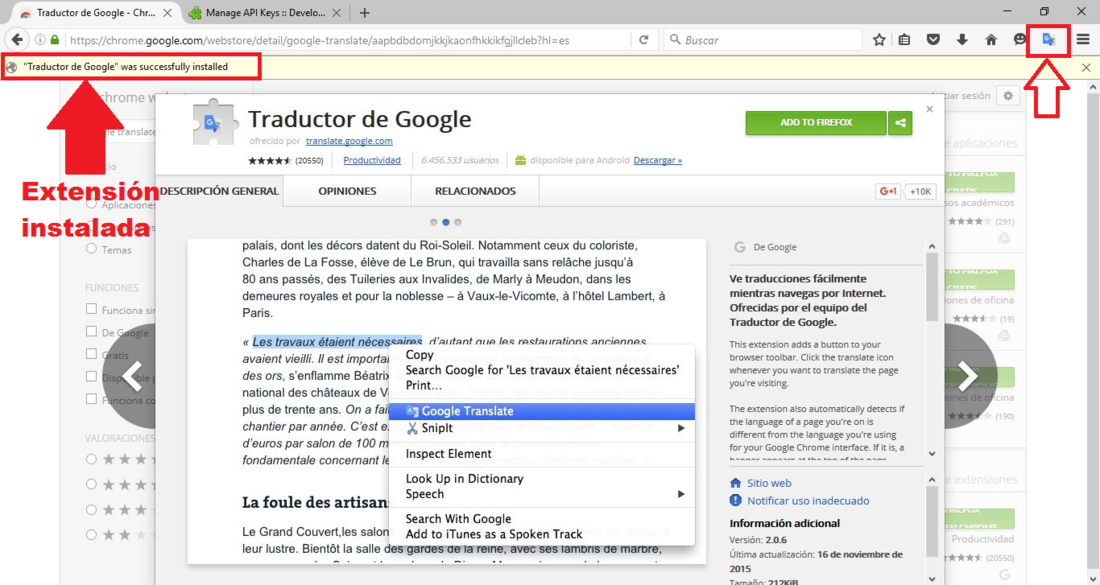
Task: Switch to the Traductor de Google browser tab
Action: tap(94, 13)
